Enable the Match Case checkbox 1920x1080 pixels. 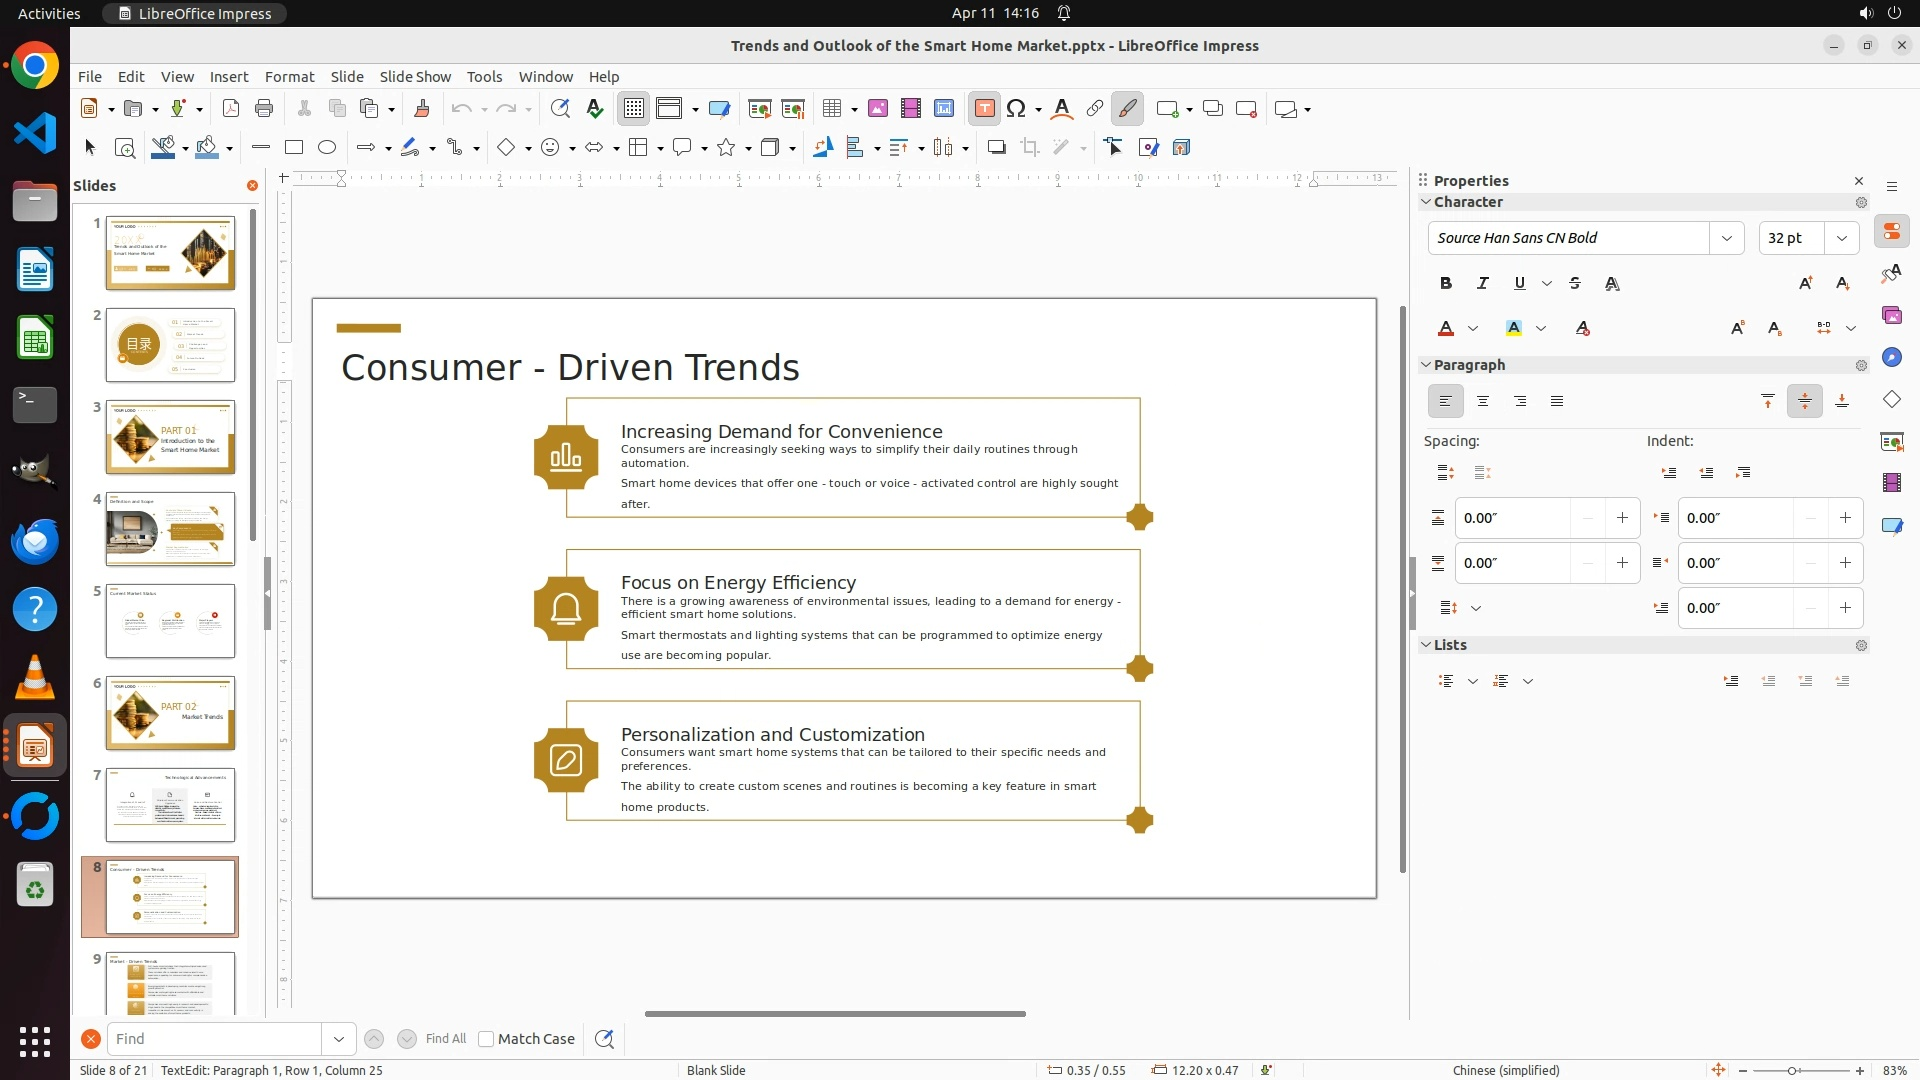[486, 1039]
